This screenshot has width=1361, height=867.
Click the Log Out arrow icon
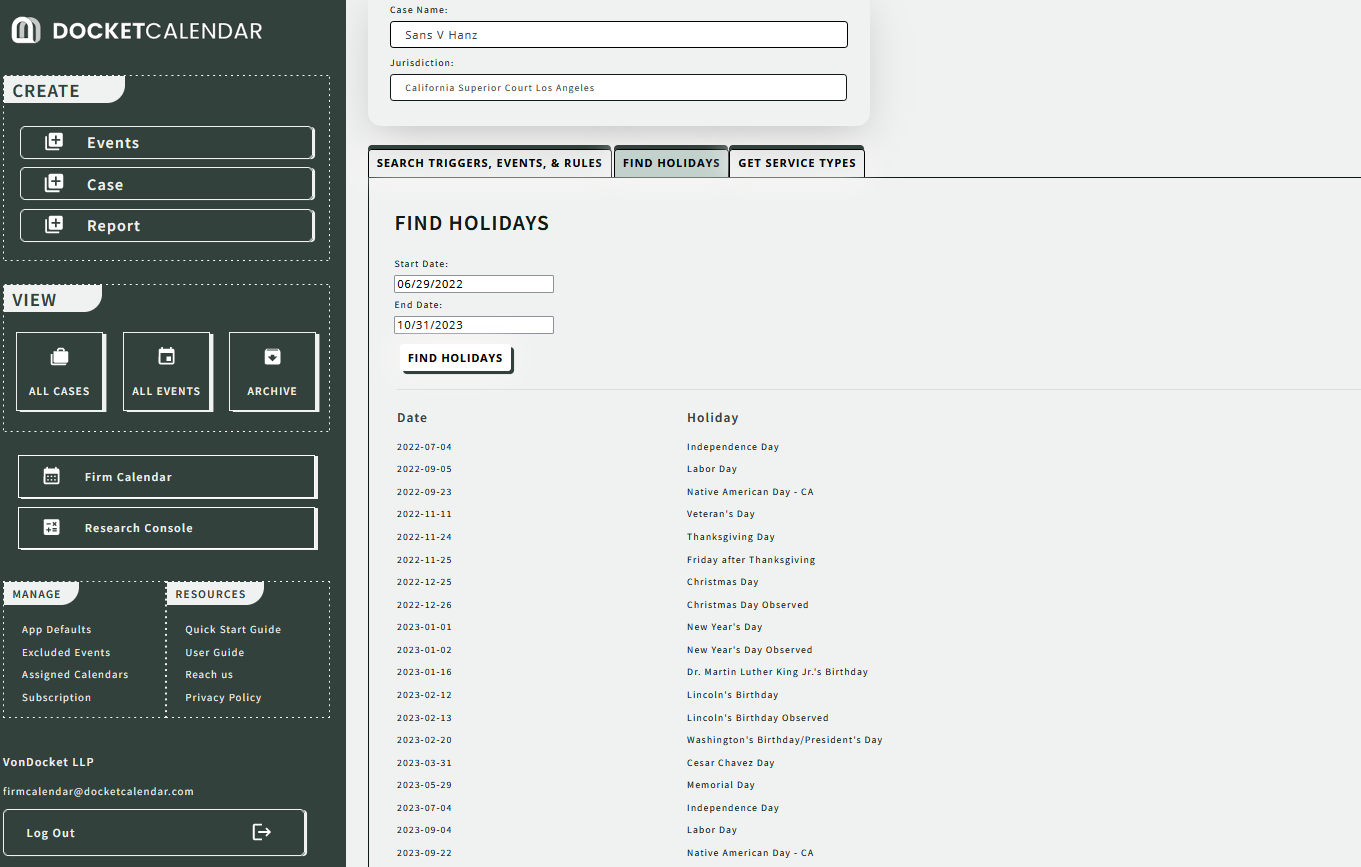[x=261, y=832]
